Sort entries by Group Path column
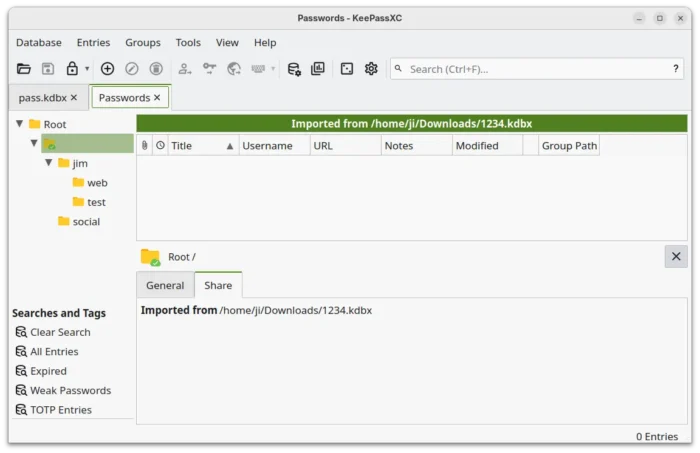Viewport: 700px width, 453px height. pyautogui.click(x=569, y=145)
